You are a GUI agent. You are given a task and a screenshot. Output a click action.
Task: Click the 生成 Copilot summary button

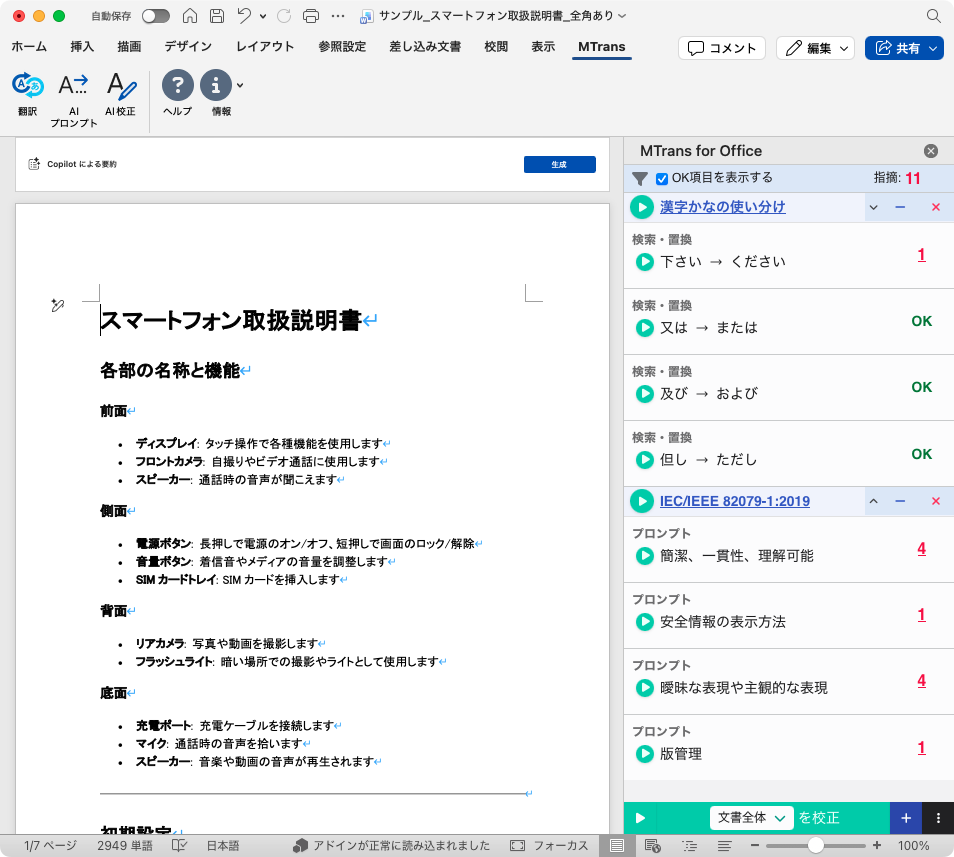tap(559, 164)
